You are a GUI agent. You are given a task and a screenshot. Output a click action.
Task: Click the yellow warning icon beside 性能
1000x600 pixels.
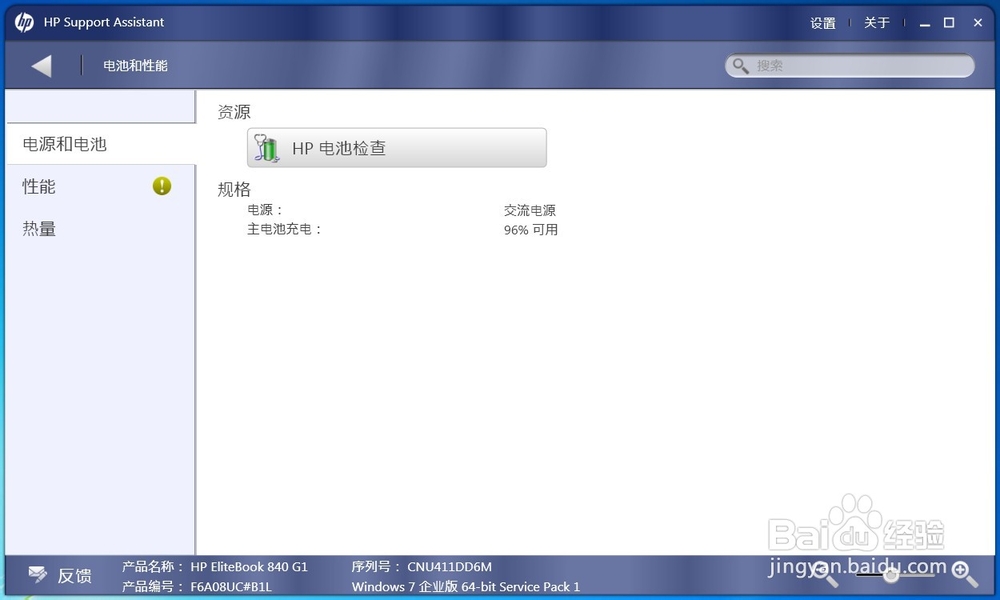tap(162, 186)
